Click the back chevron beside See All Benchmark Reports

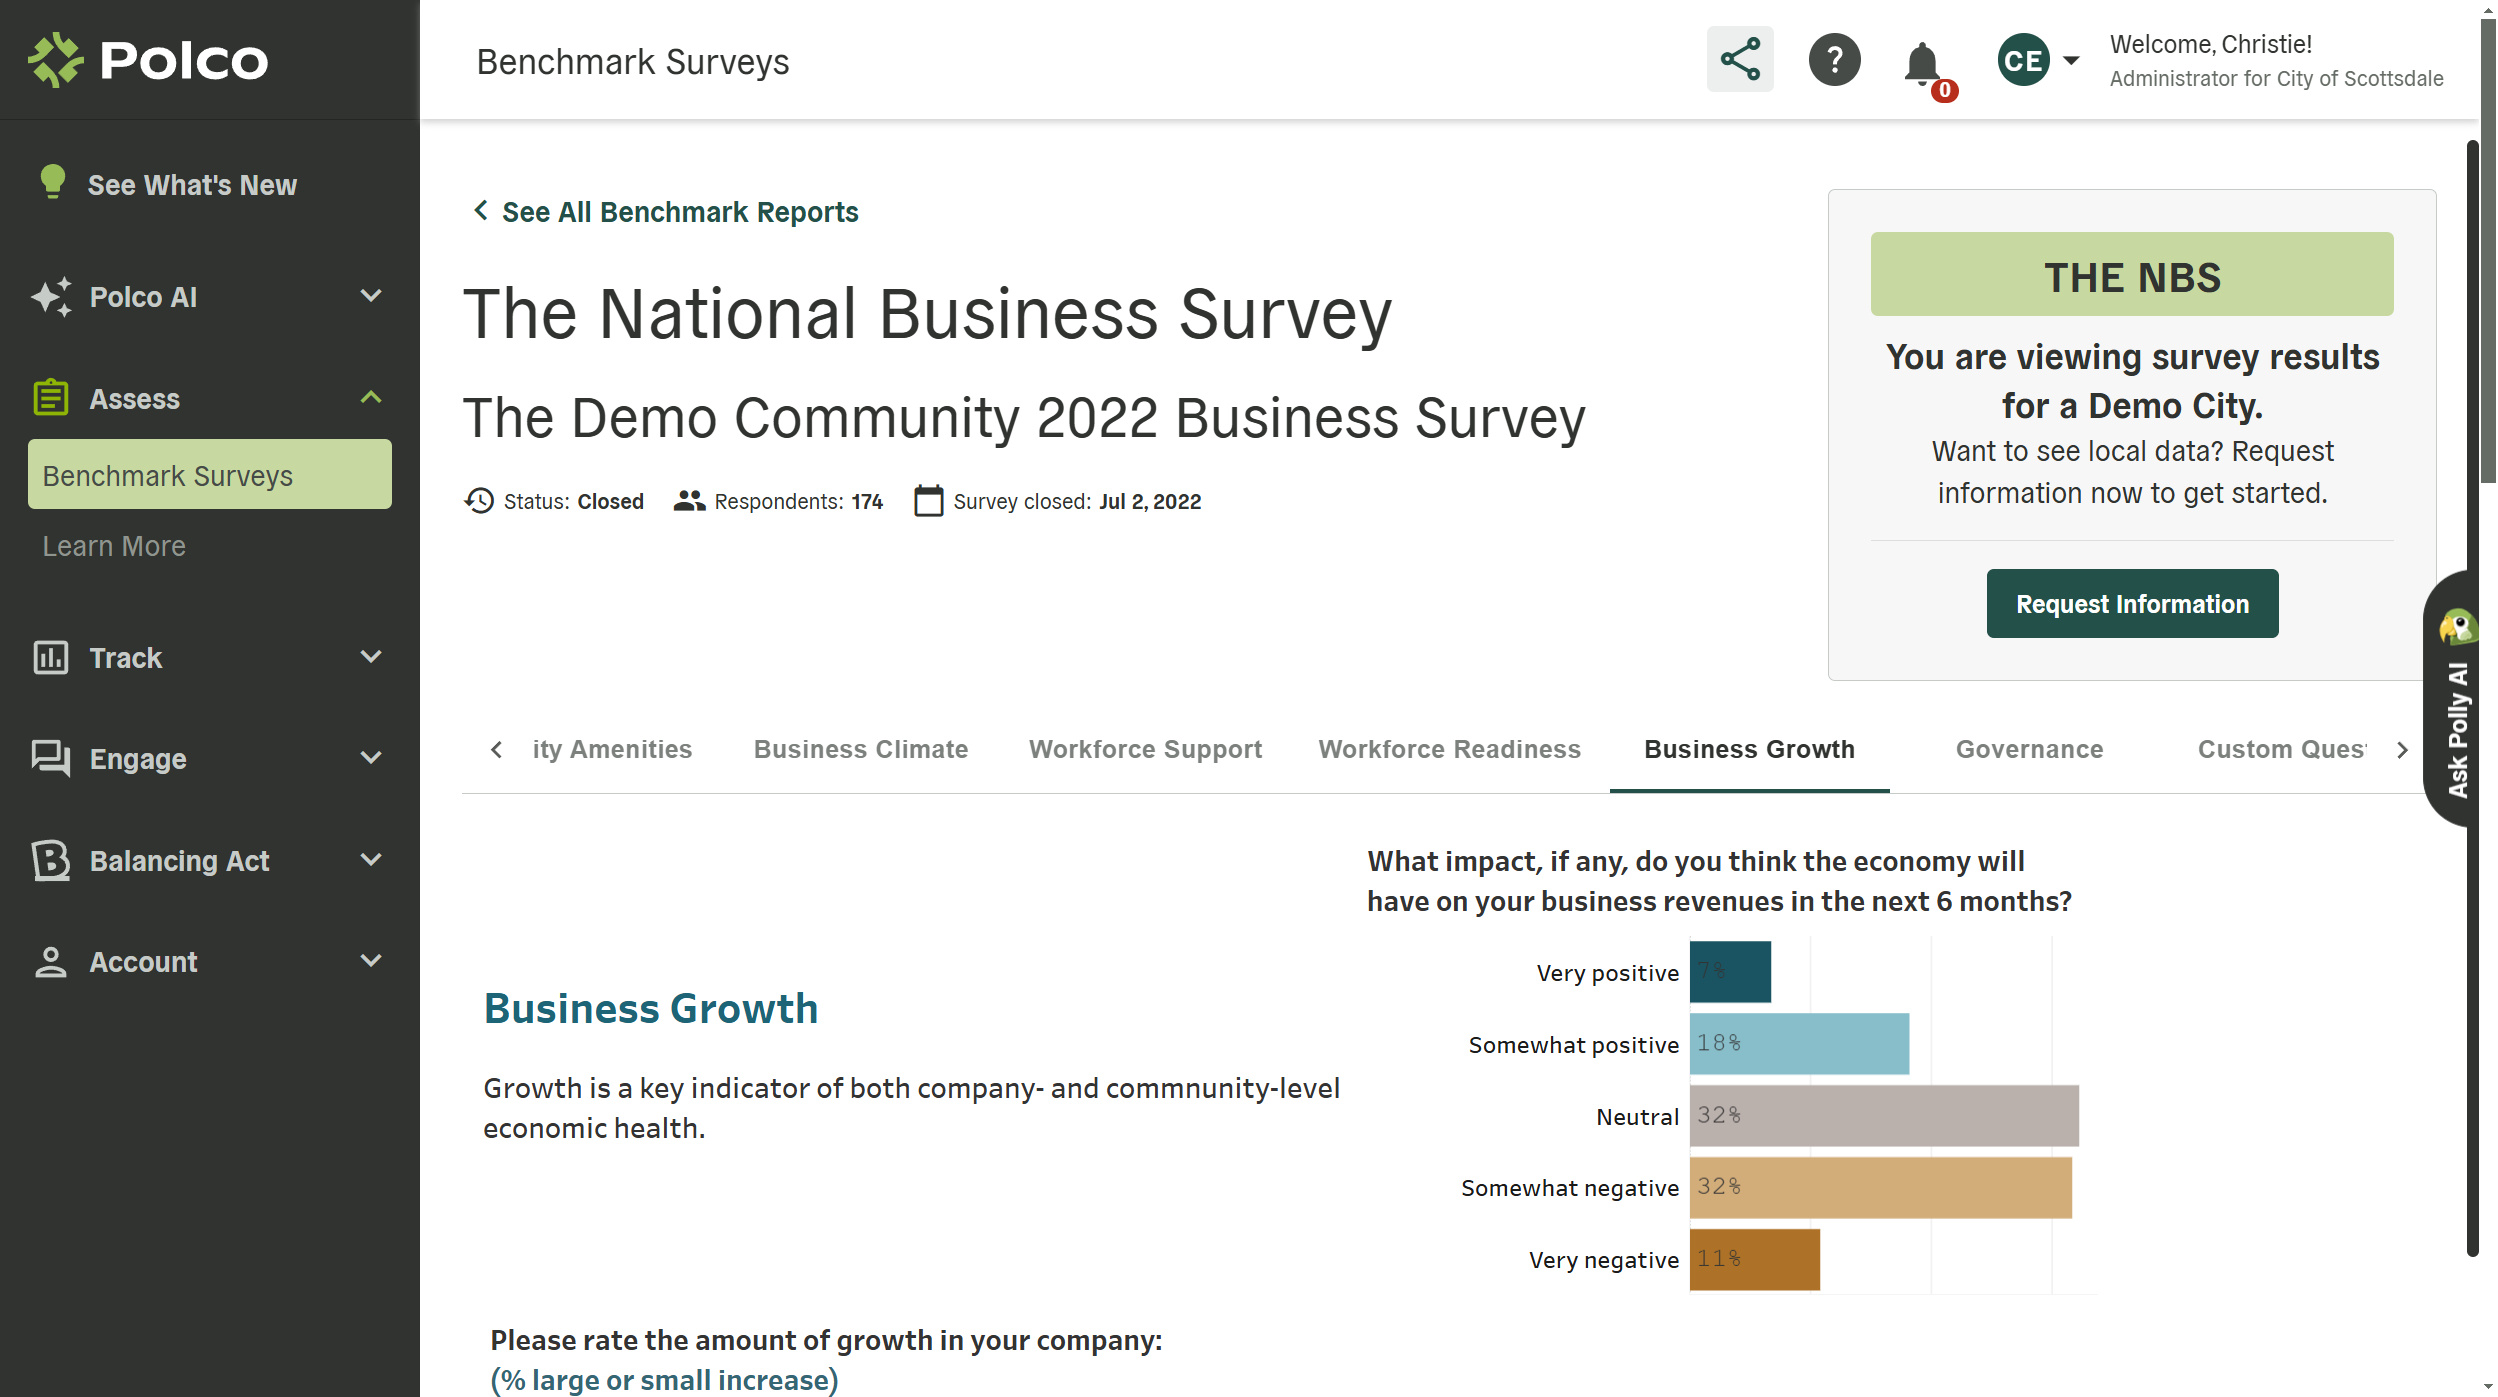[480, 211]
